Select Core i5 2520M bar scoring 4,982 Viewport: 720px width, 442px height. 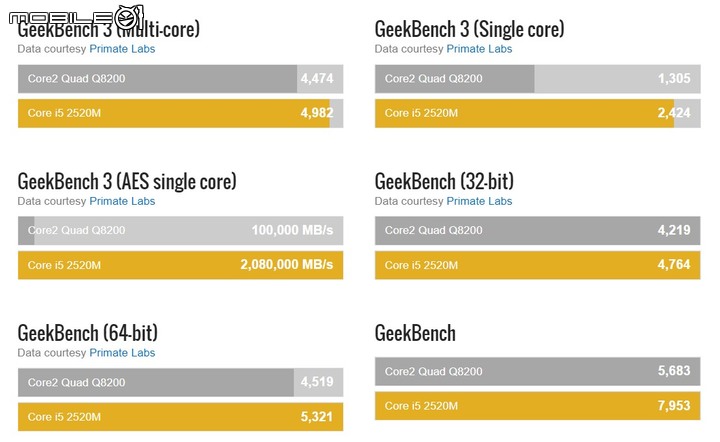coord(180,113)
